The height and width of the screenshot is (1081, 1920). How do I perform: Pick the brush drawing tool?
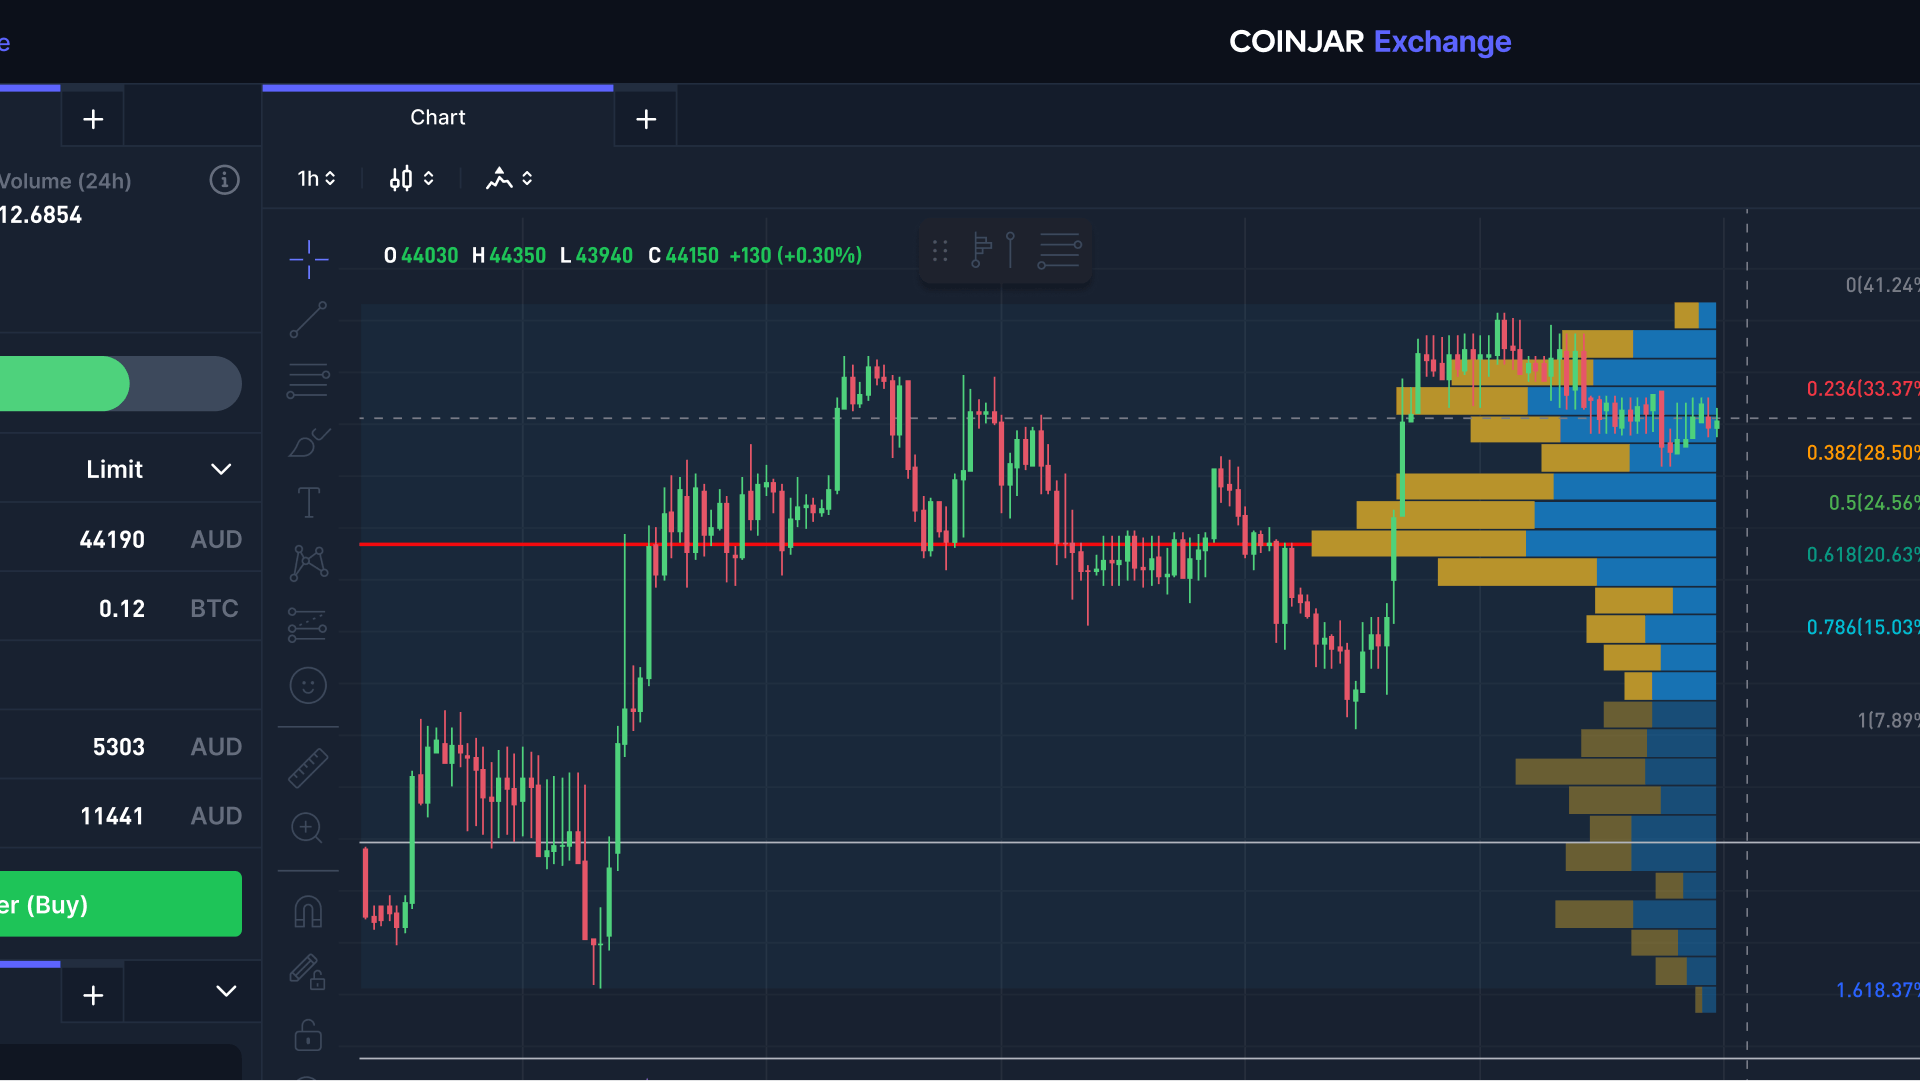click(x=308, y=442)
